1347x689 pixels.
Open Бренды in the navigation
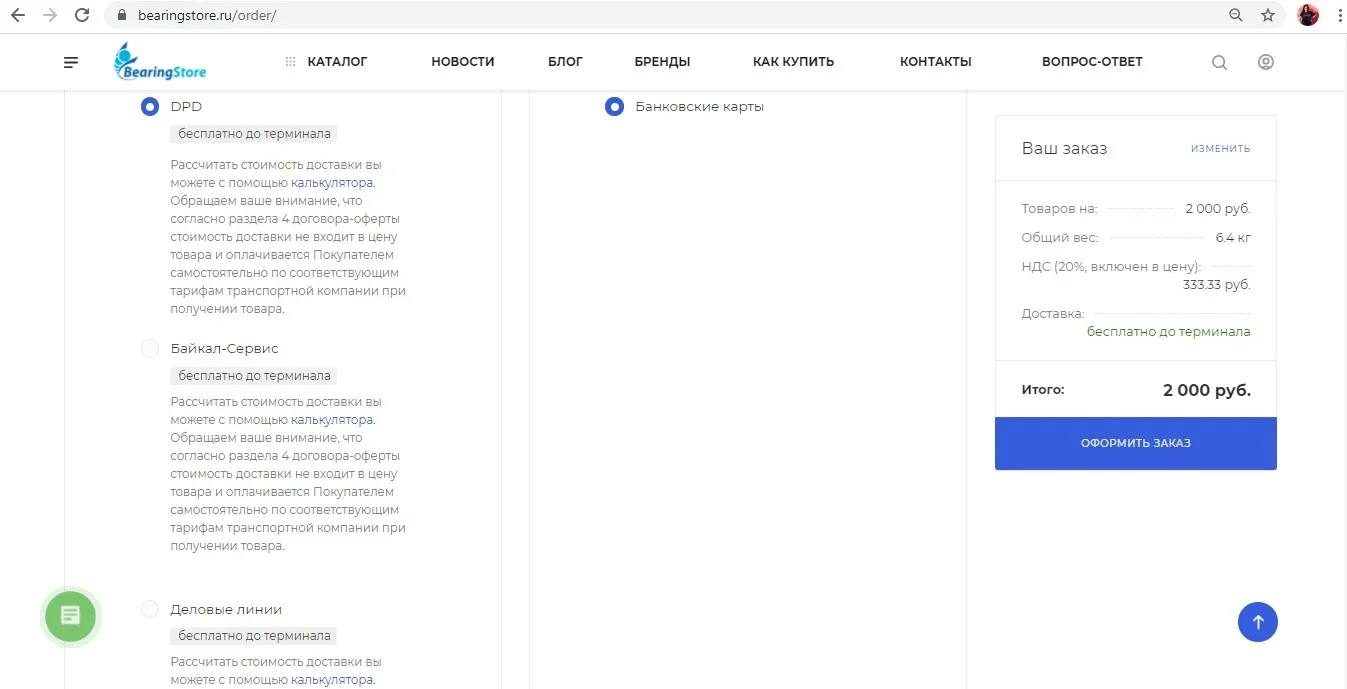click(x=662, y=62)
